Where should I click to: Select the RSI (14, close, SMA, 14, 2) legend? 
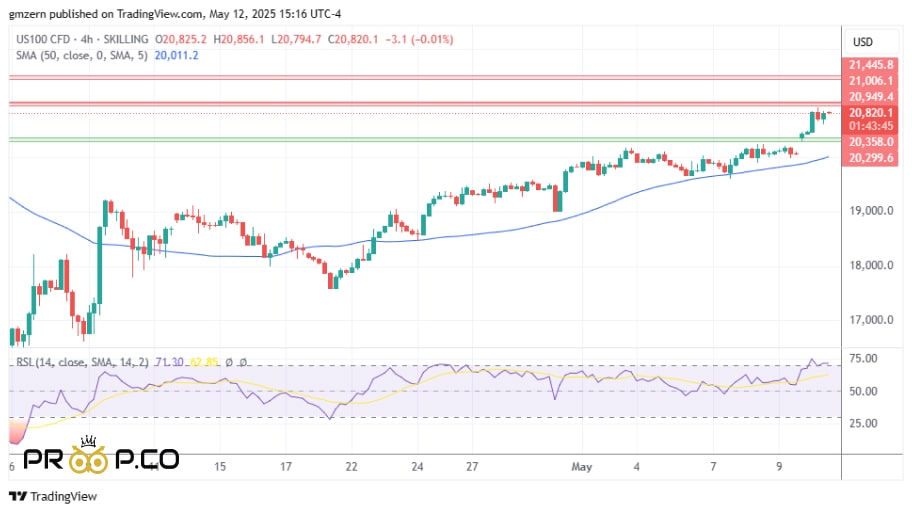pos(82,362)
